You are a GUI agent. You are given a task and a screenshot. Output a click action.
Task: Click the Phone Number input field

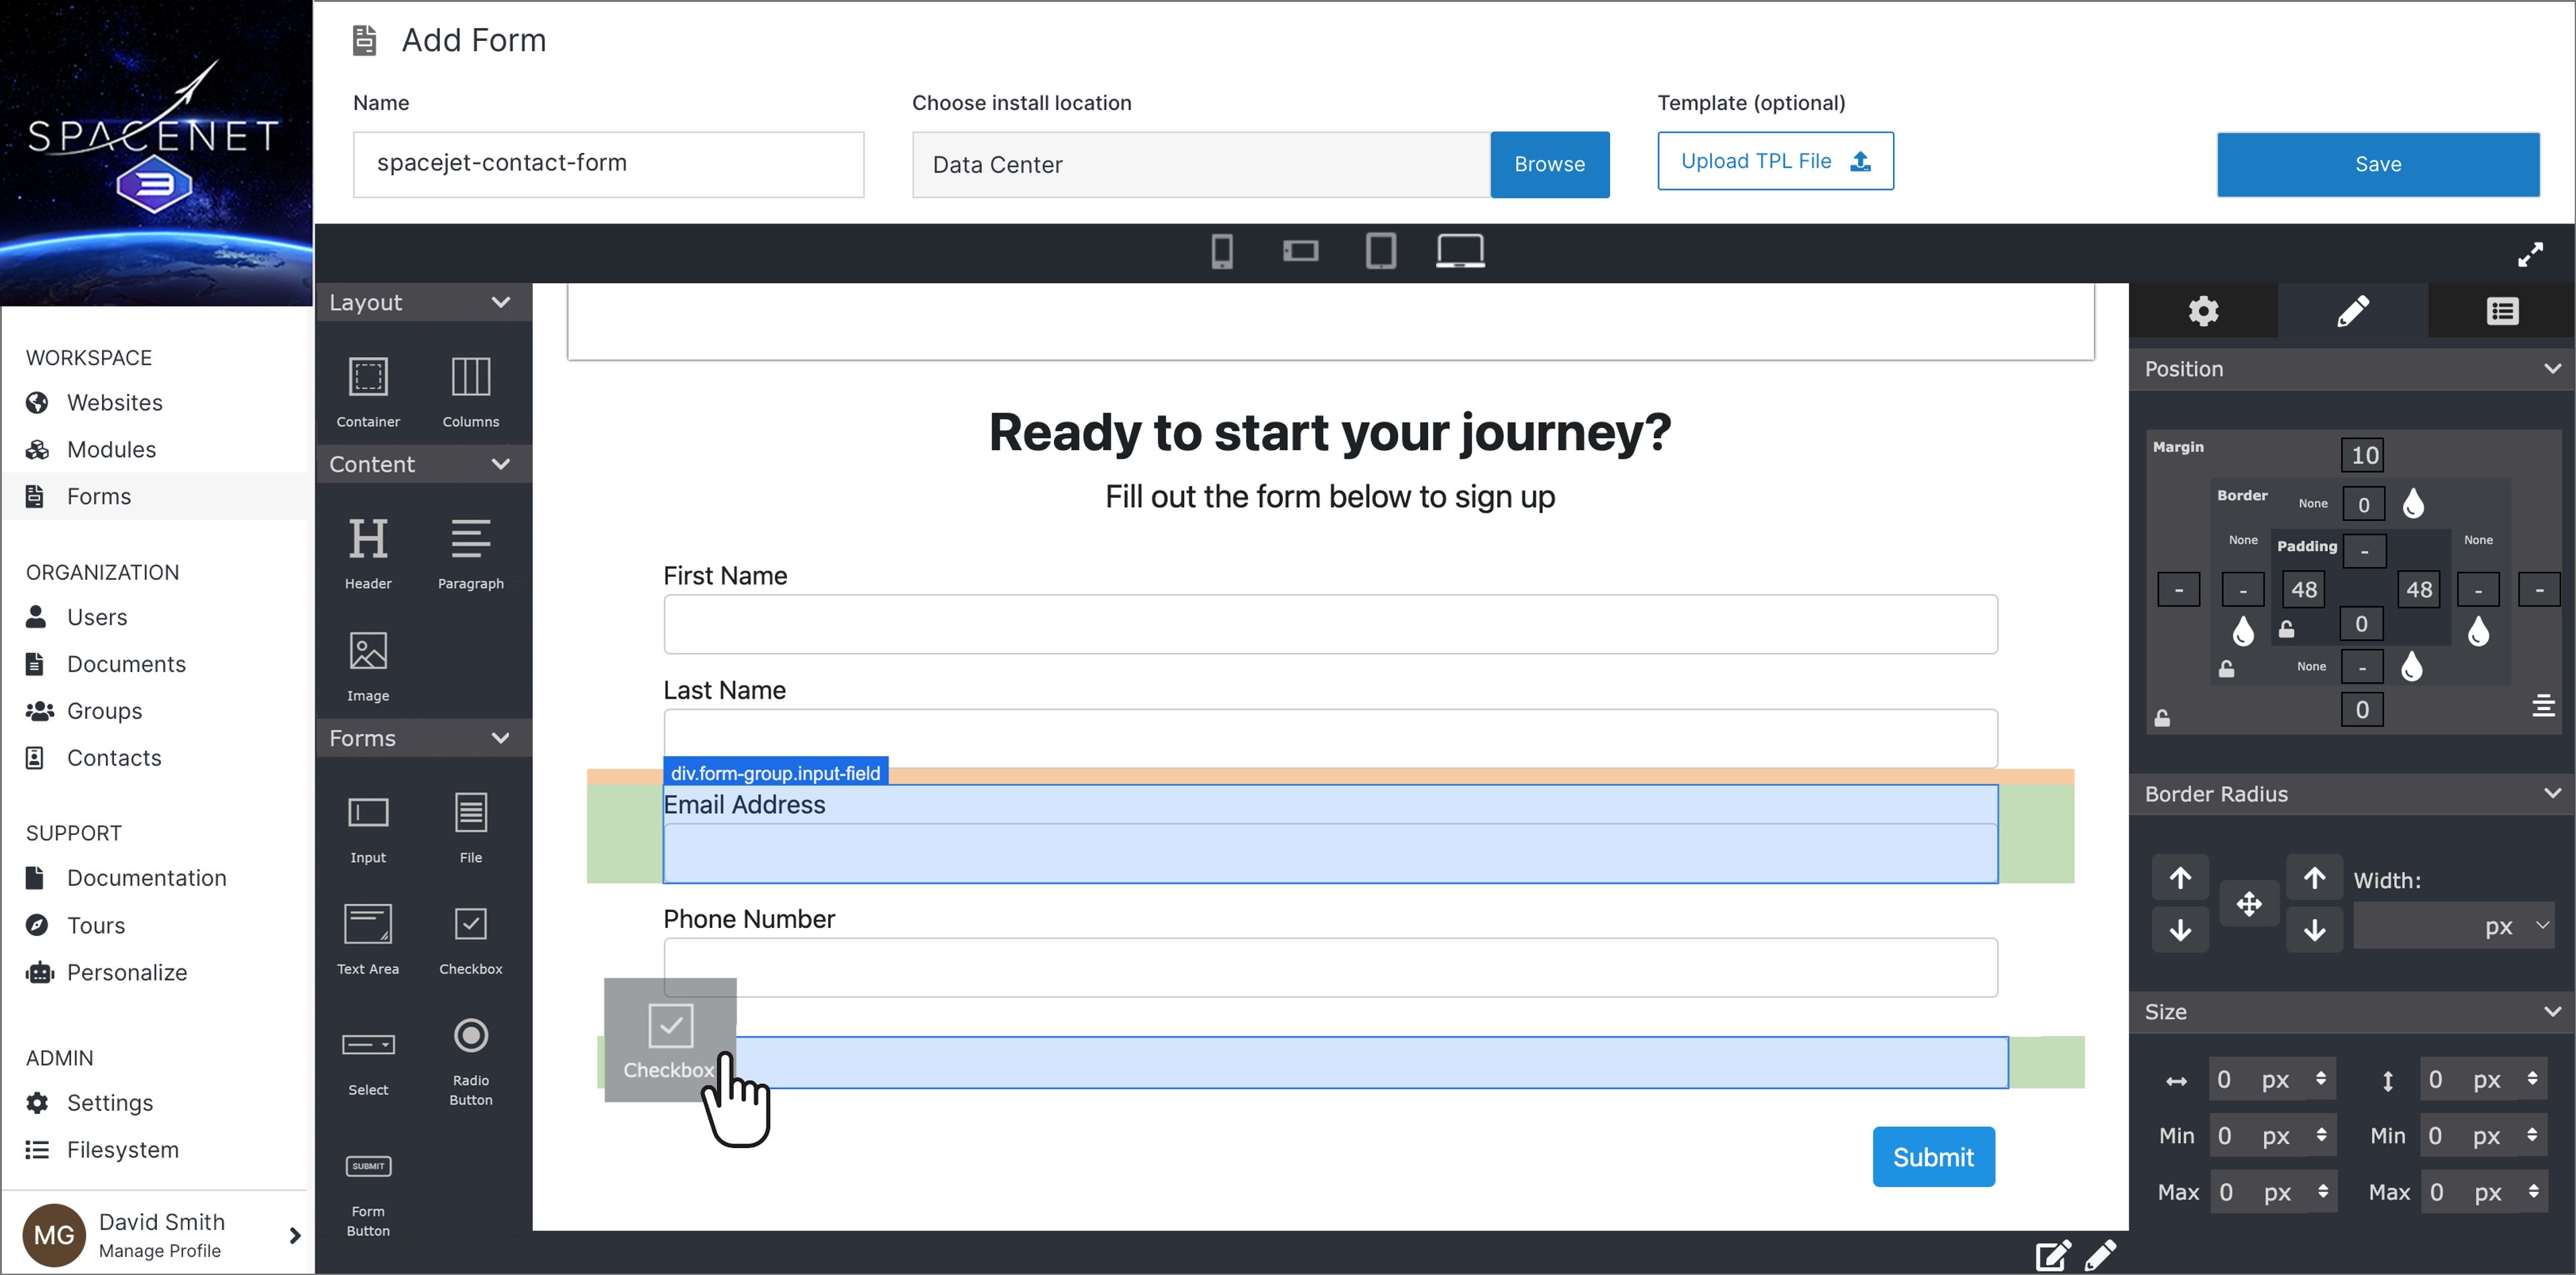click(1330, 967)
